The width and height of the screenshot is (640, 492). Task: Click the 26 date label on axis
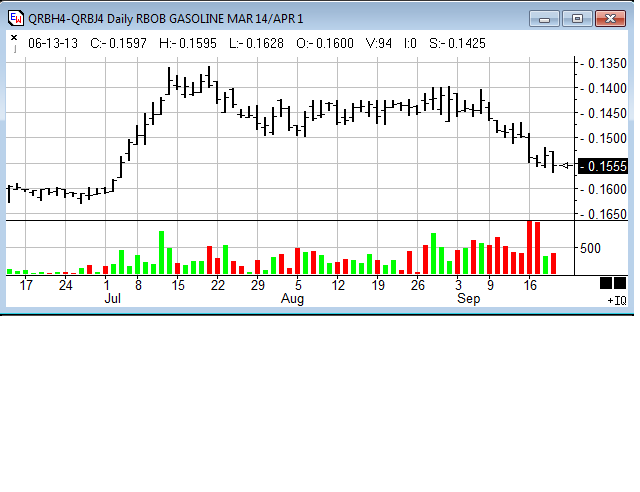click(x=418, y=285)
